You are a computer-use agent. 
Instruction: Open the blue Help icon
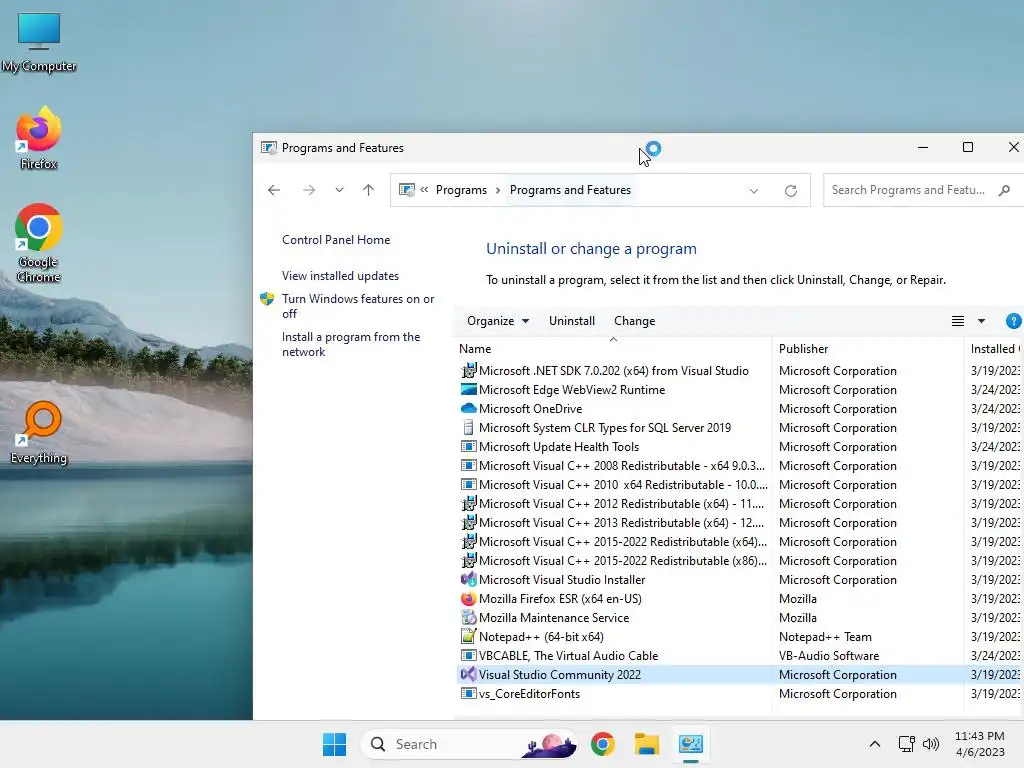coord(1014,321)
